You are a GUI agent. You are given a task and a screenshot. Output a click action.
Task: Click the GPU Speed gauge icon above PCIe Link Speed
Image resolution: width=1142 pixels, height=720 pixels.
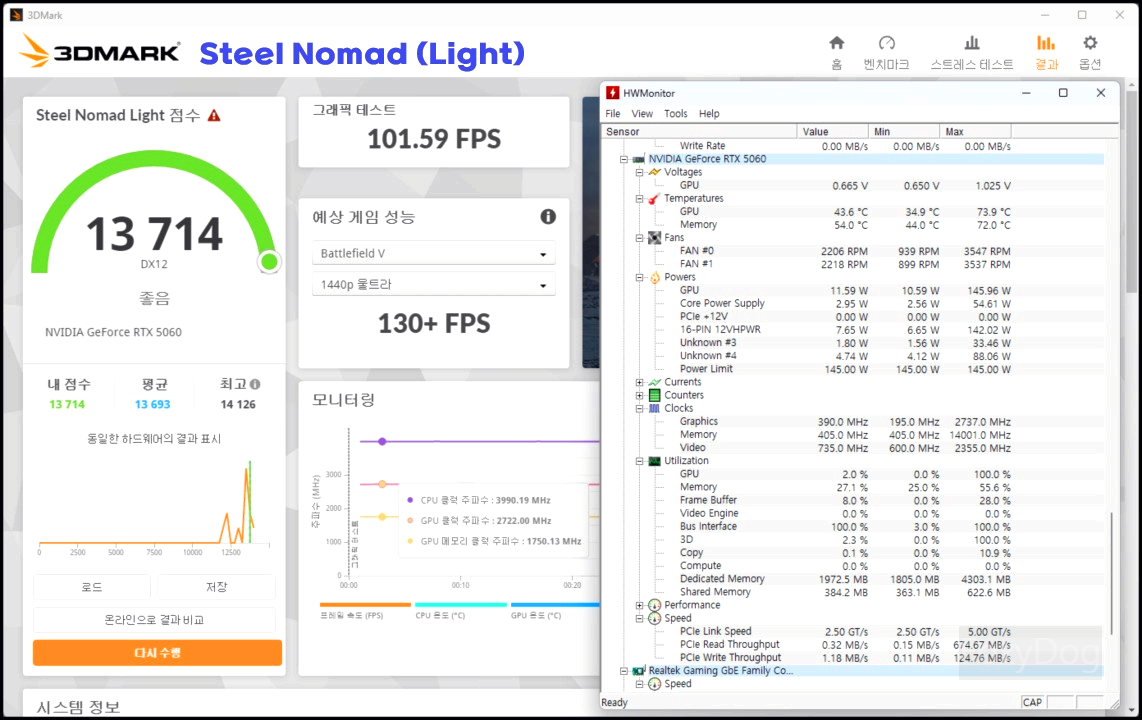click(654, 618)
